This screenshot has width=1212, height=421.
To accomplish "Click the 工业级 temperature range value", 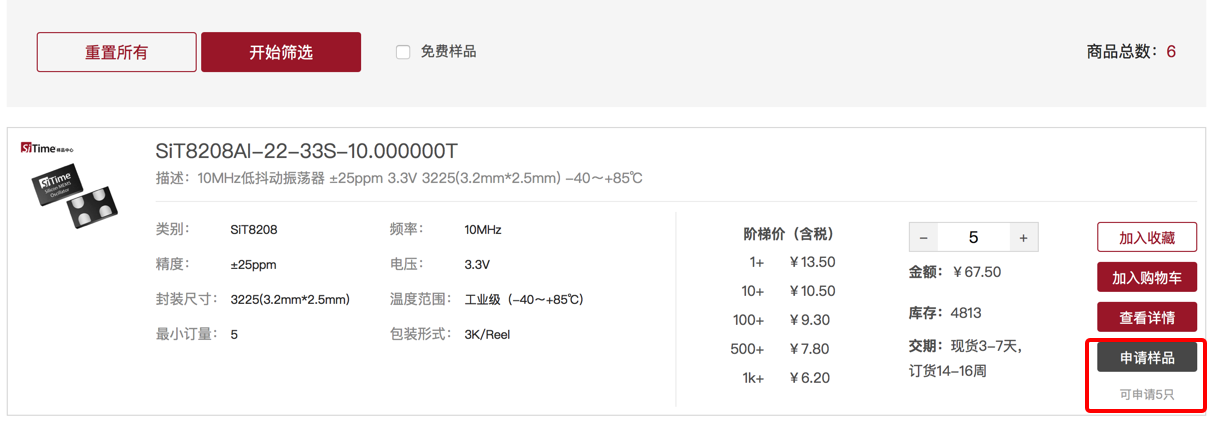I will pos(524,300).
